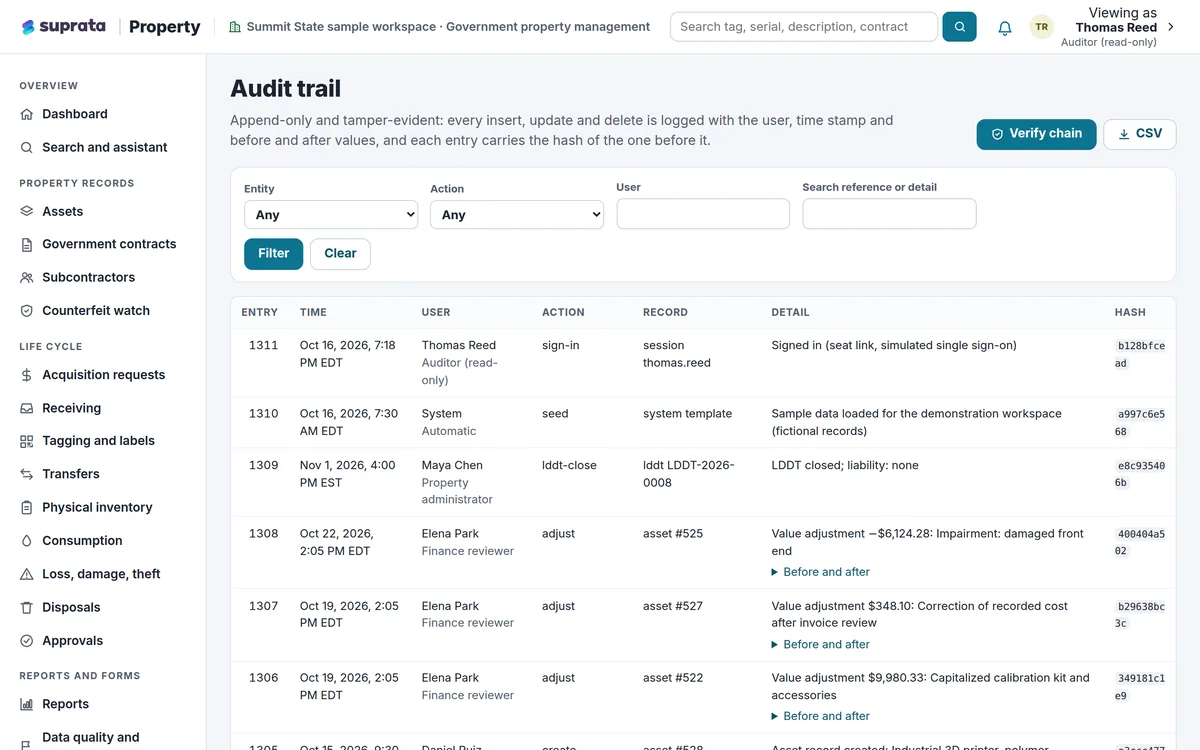Click the lddt-close action cell

pyautogui.click(x=569, y=465)
